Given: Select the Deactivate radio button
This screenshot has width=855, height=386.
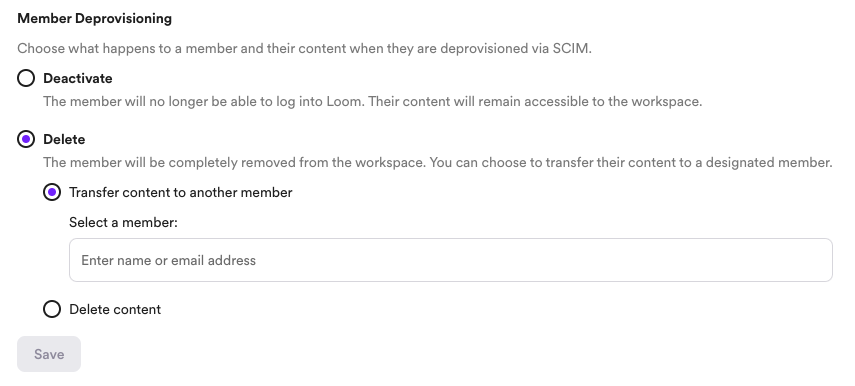Looking at the screenshot, I should (26, 79).
